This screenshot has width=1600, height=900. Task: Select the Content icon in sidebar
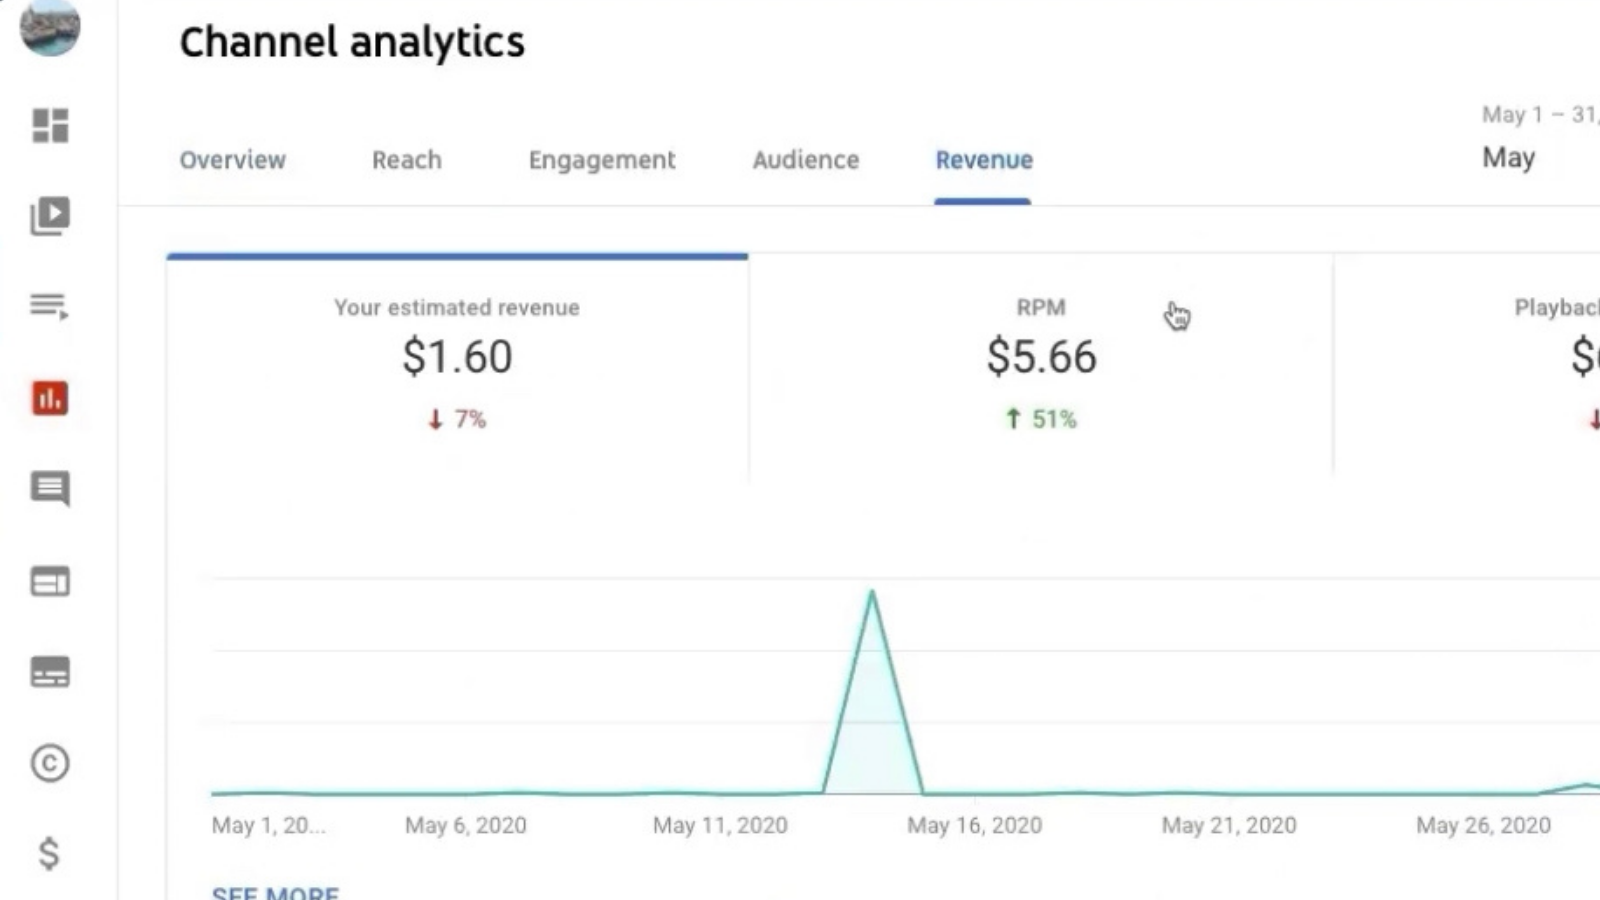[48, 215]
